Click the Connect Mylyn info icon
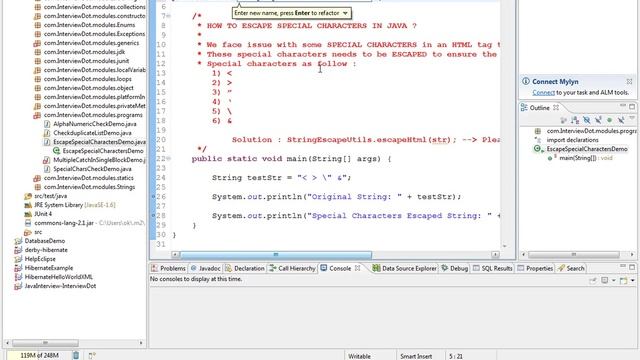 coord(526,81)
